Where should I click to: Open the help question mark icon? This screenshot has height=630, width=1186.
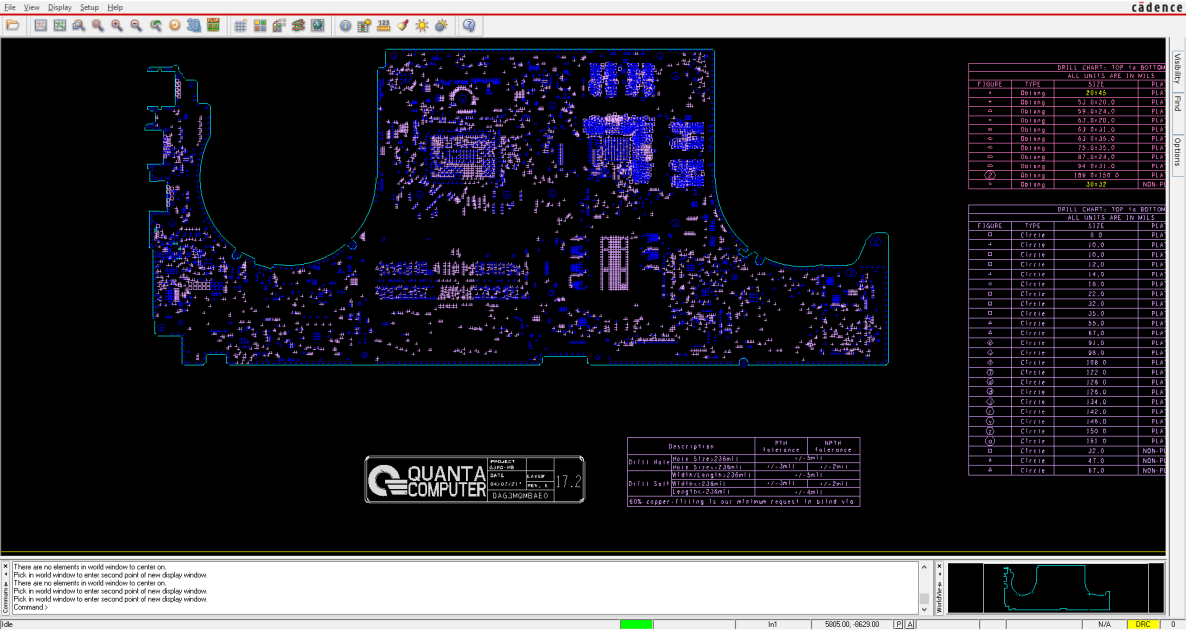coord(469,26)
